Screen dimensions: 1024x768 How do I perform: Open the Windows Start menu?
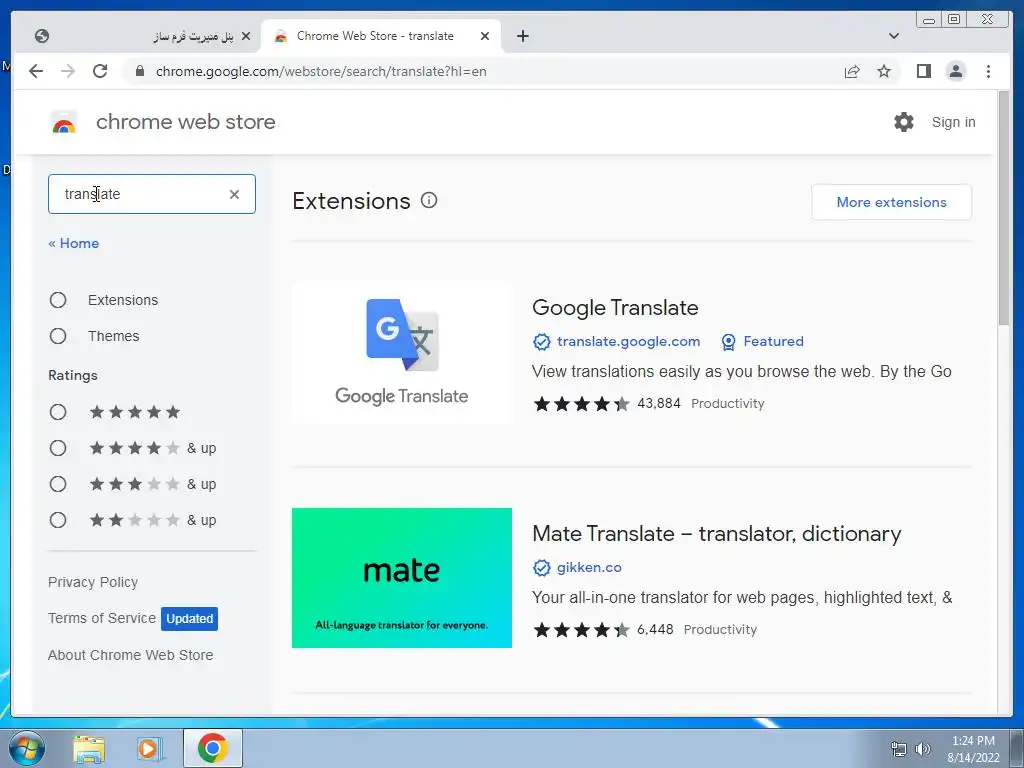coord(27,748)
